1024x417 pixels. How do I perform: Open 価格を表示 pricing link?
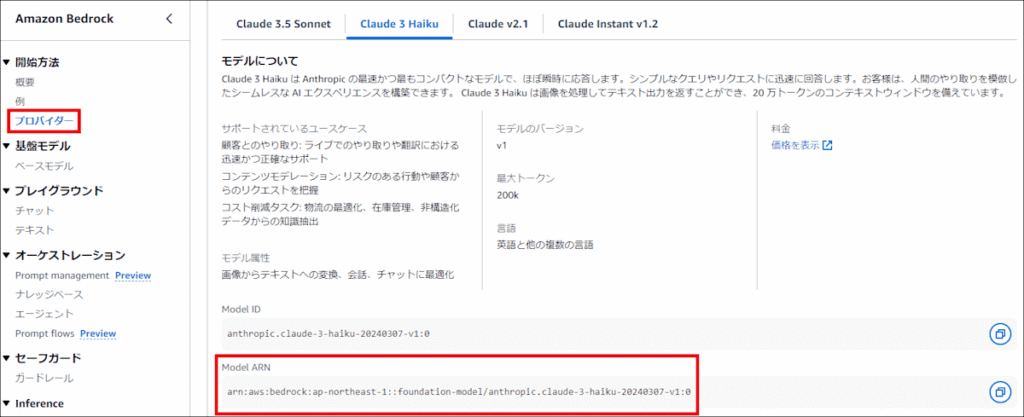pos(795,145)
